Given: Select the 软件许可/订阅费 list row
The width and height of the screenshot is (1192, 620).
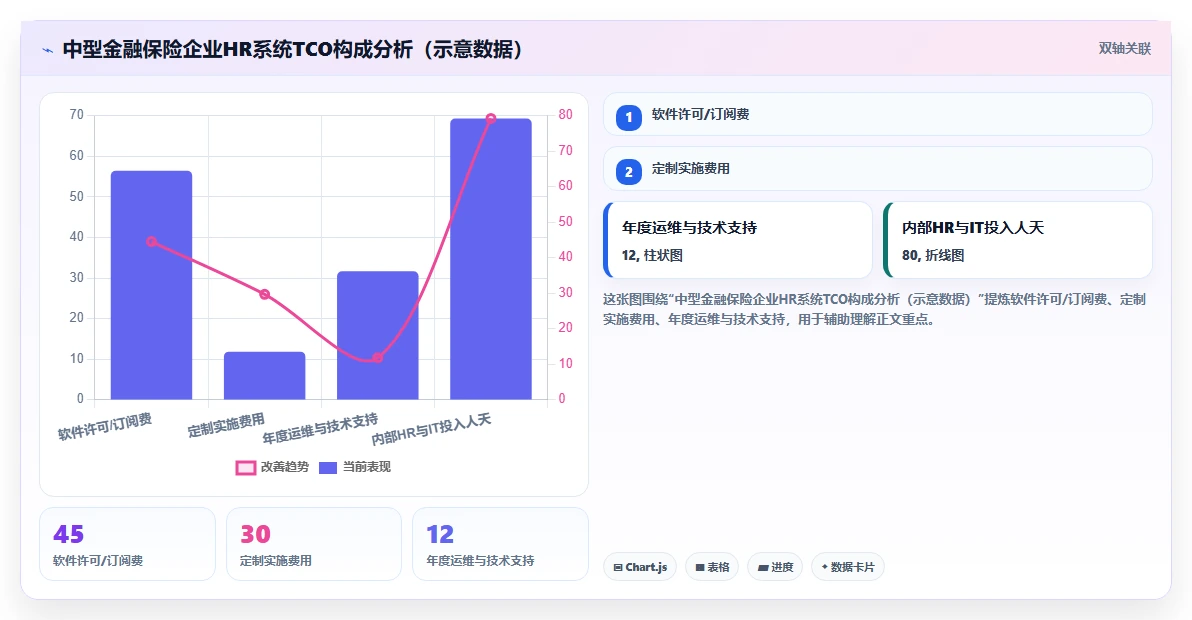Looking at the screenshot, I should (x=877, y=115).
